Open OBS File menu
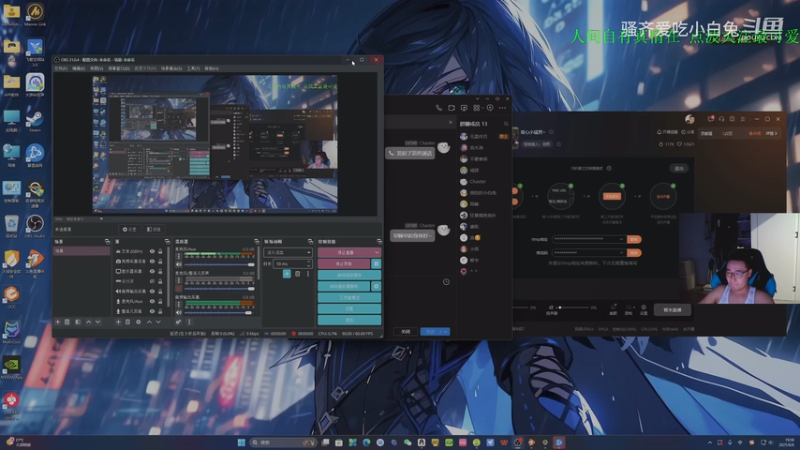The height and width of the screenshot is (450, 800). 61,68
